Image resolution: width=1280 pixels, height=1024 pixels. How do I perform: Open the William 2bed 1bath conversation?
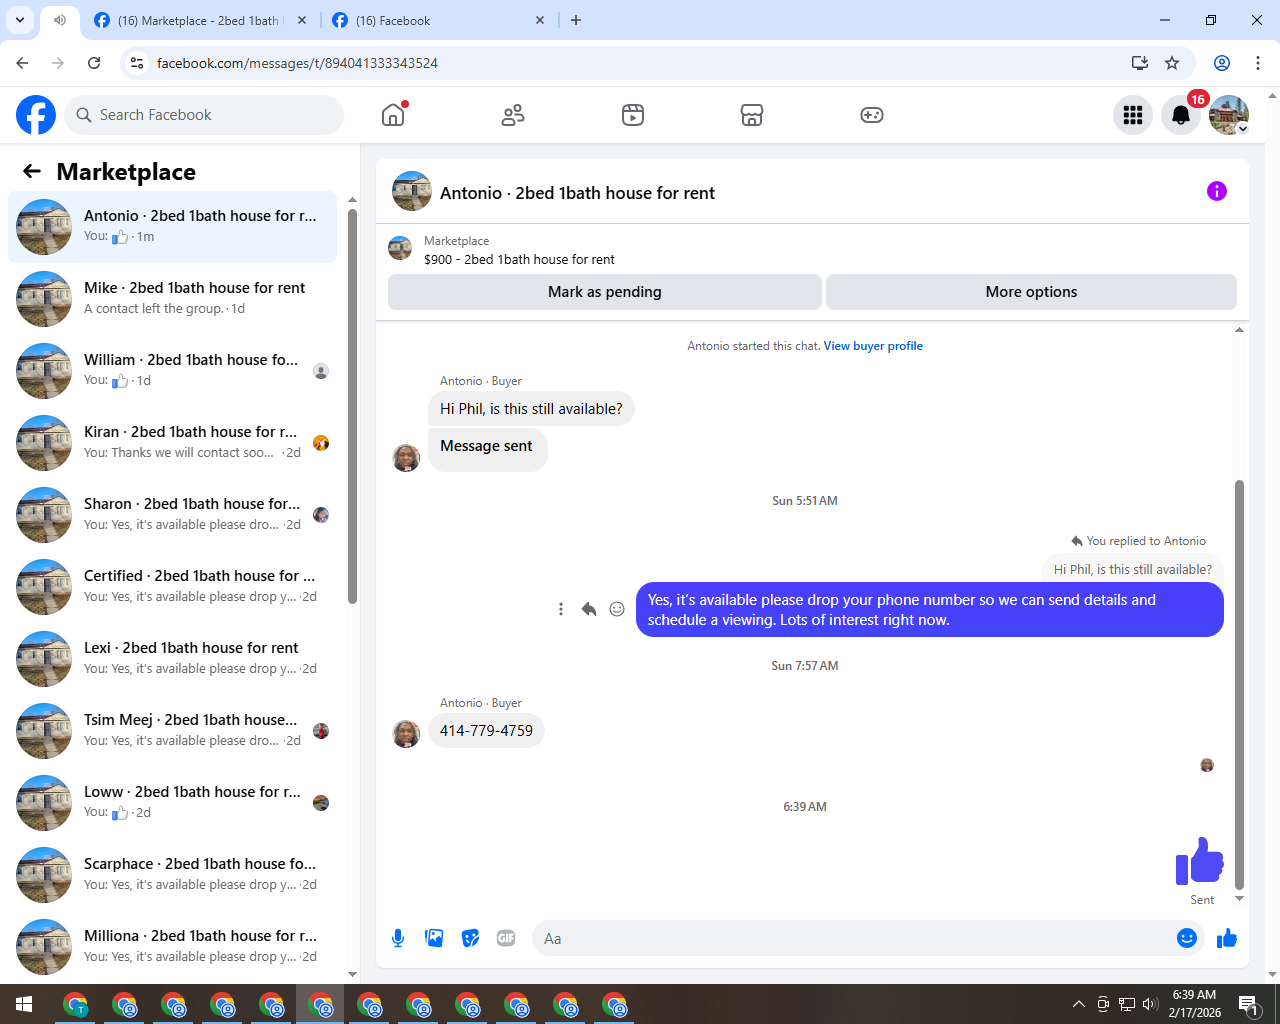[172, 371]
